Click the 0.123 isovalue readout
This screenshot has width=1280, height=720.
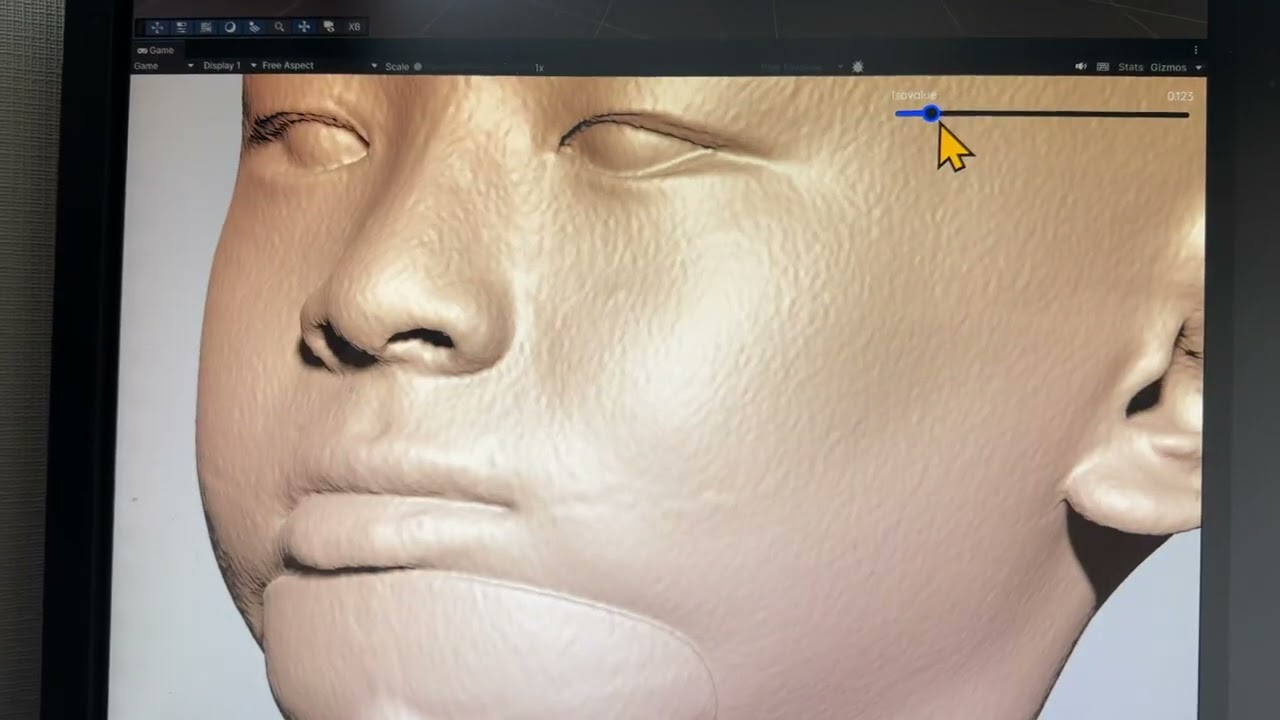coord(1180,97)
